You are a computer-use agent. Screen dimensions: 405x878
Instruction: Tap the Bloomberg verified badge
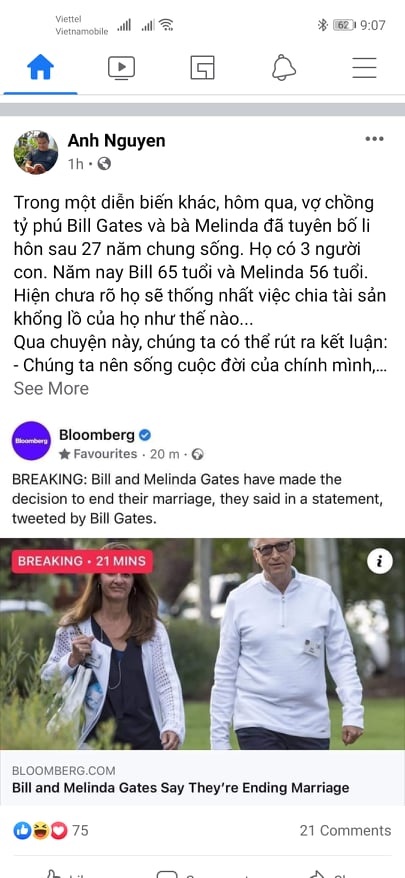(x=145, y=435)
